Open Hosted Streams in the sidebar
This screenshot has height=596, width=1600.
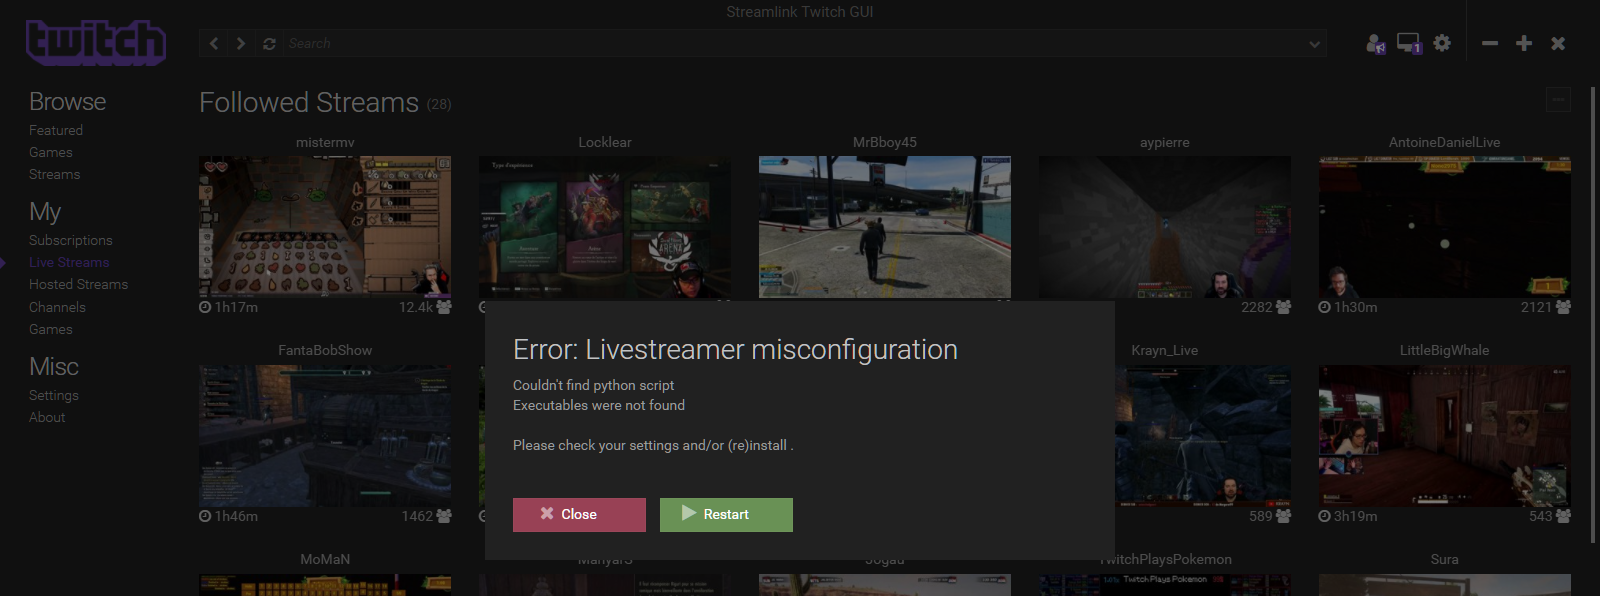(x=78, y=284)
